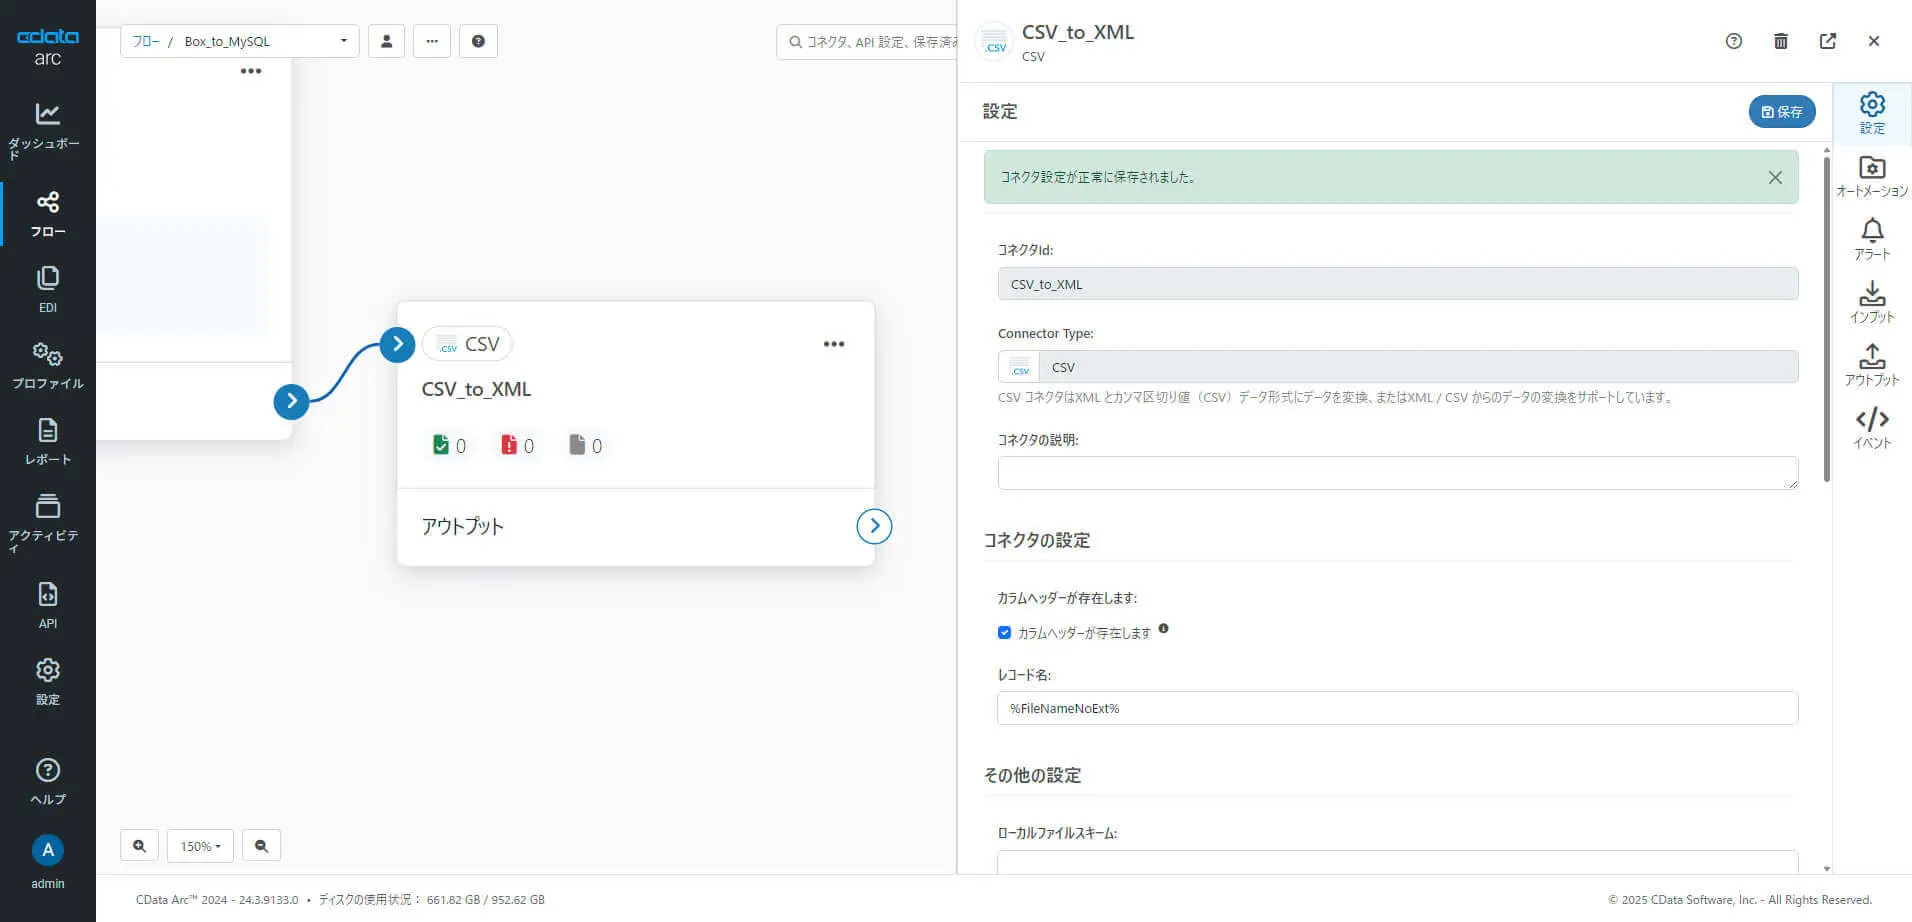Click the info icon beside カラムヘッダーが存在します

[1163, 629]
